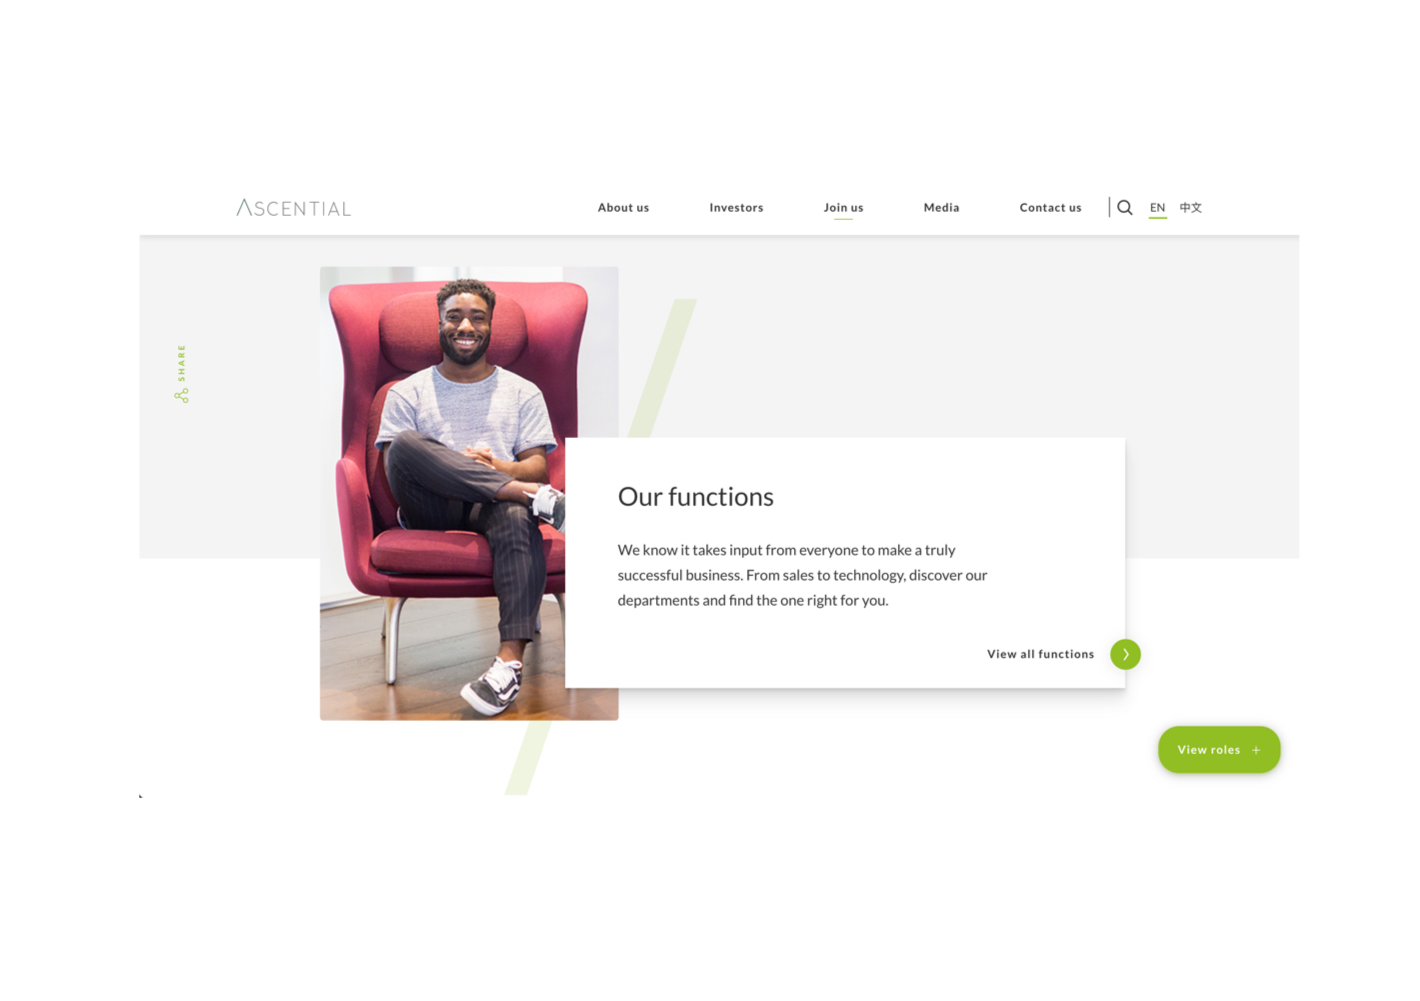The height and width of the screenshot is (1001, 1420).
Task: Switch language to EN
Action: click(x=1158, y=208)
